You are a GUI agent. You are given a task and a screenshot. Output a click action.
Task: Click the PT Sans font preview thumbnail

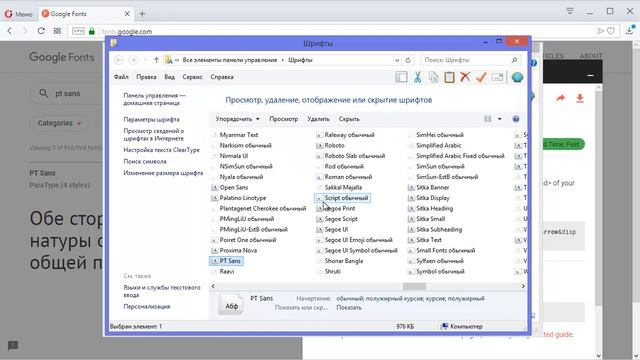pyautogui.click(x=231, y=305)
